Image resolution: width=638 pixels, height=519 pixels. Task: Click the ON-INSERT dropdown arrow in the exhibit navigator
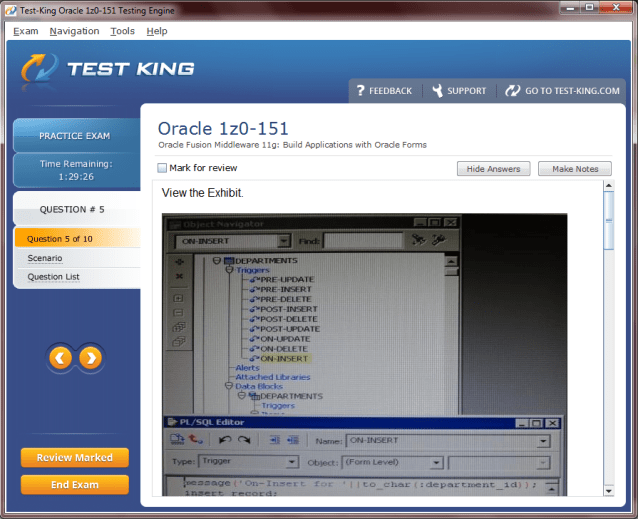(x=284, y=241)
